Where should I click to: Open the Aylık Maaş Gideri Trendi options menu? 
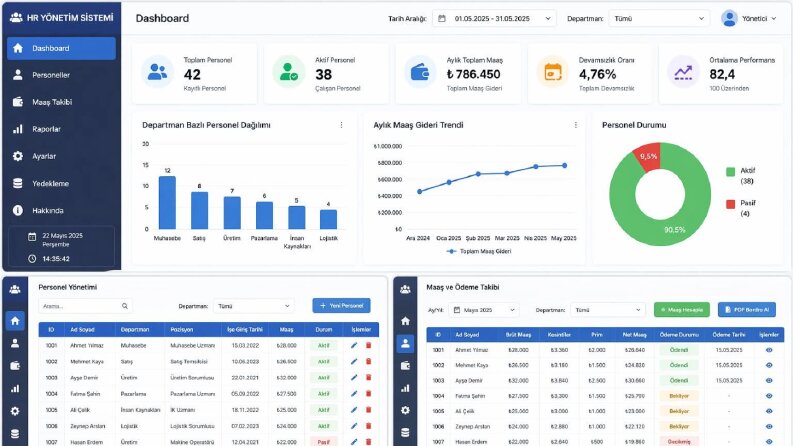[576, 125]
